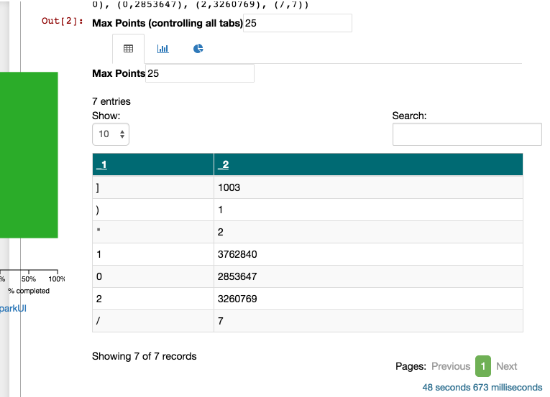This screenshot has height=397, width=550.
Task: Click the green completed progress bar
Action: 29,155
